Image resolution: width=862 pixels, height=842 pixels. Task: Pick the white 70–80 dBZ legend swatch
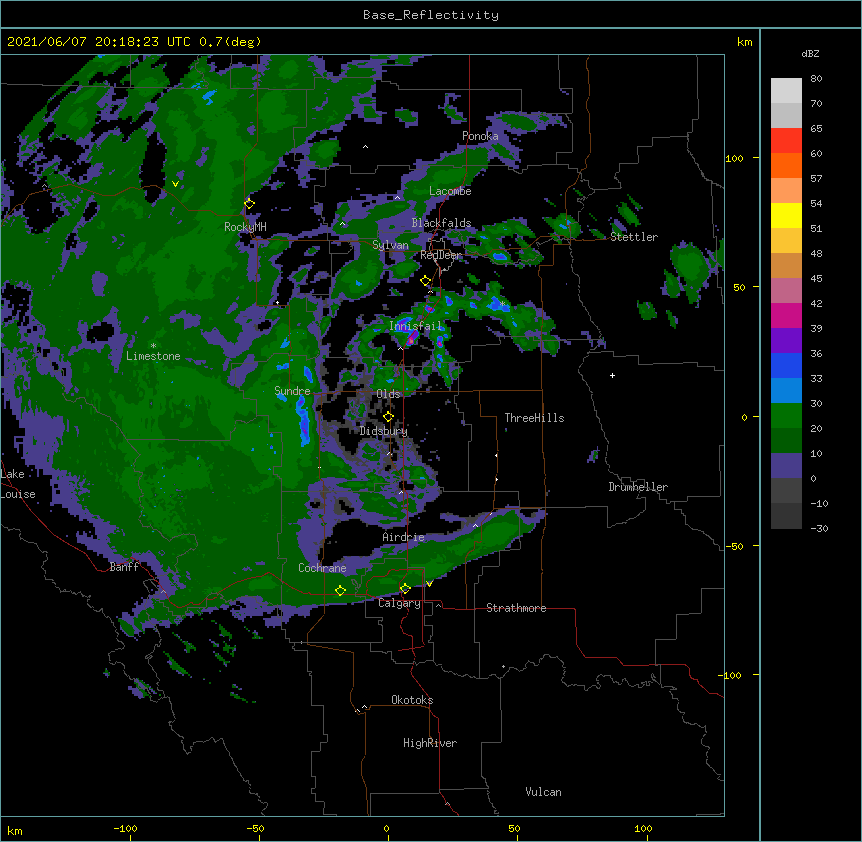[x=786, y=91]
